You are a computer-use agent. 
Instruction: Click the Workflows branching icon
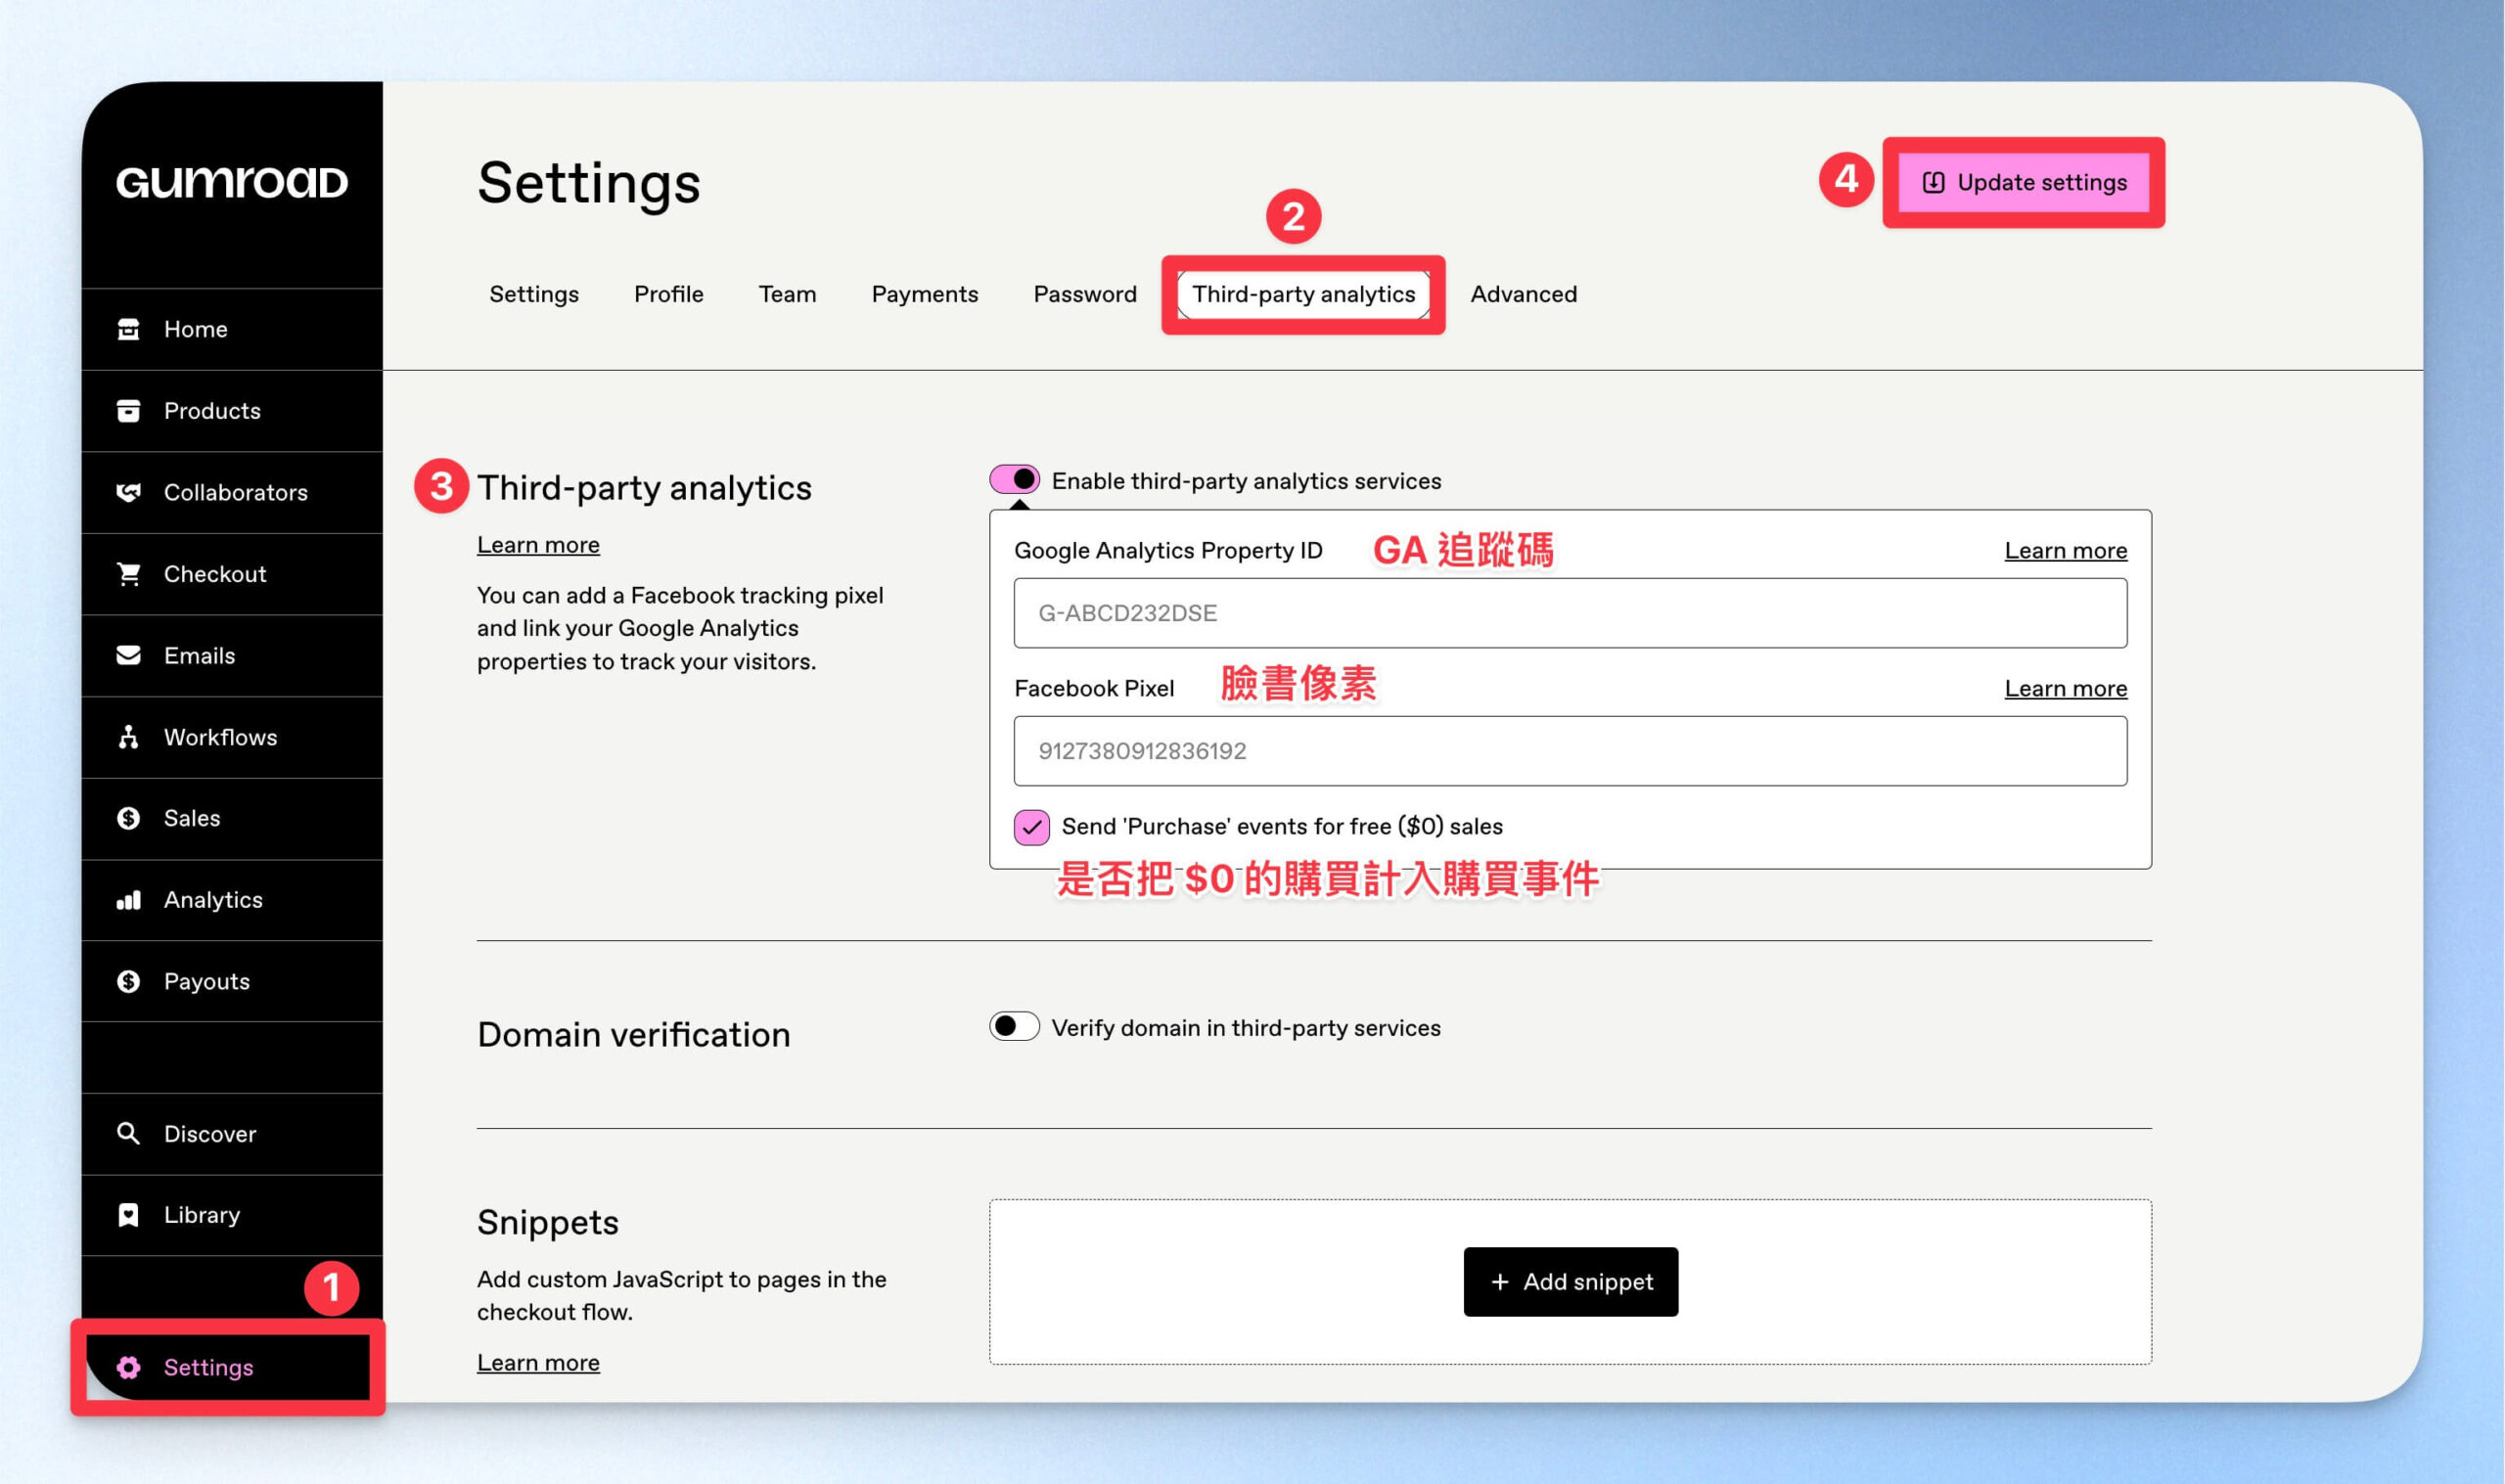(128, 737)
